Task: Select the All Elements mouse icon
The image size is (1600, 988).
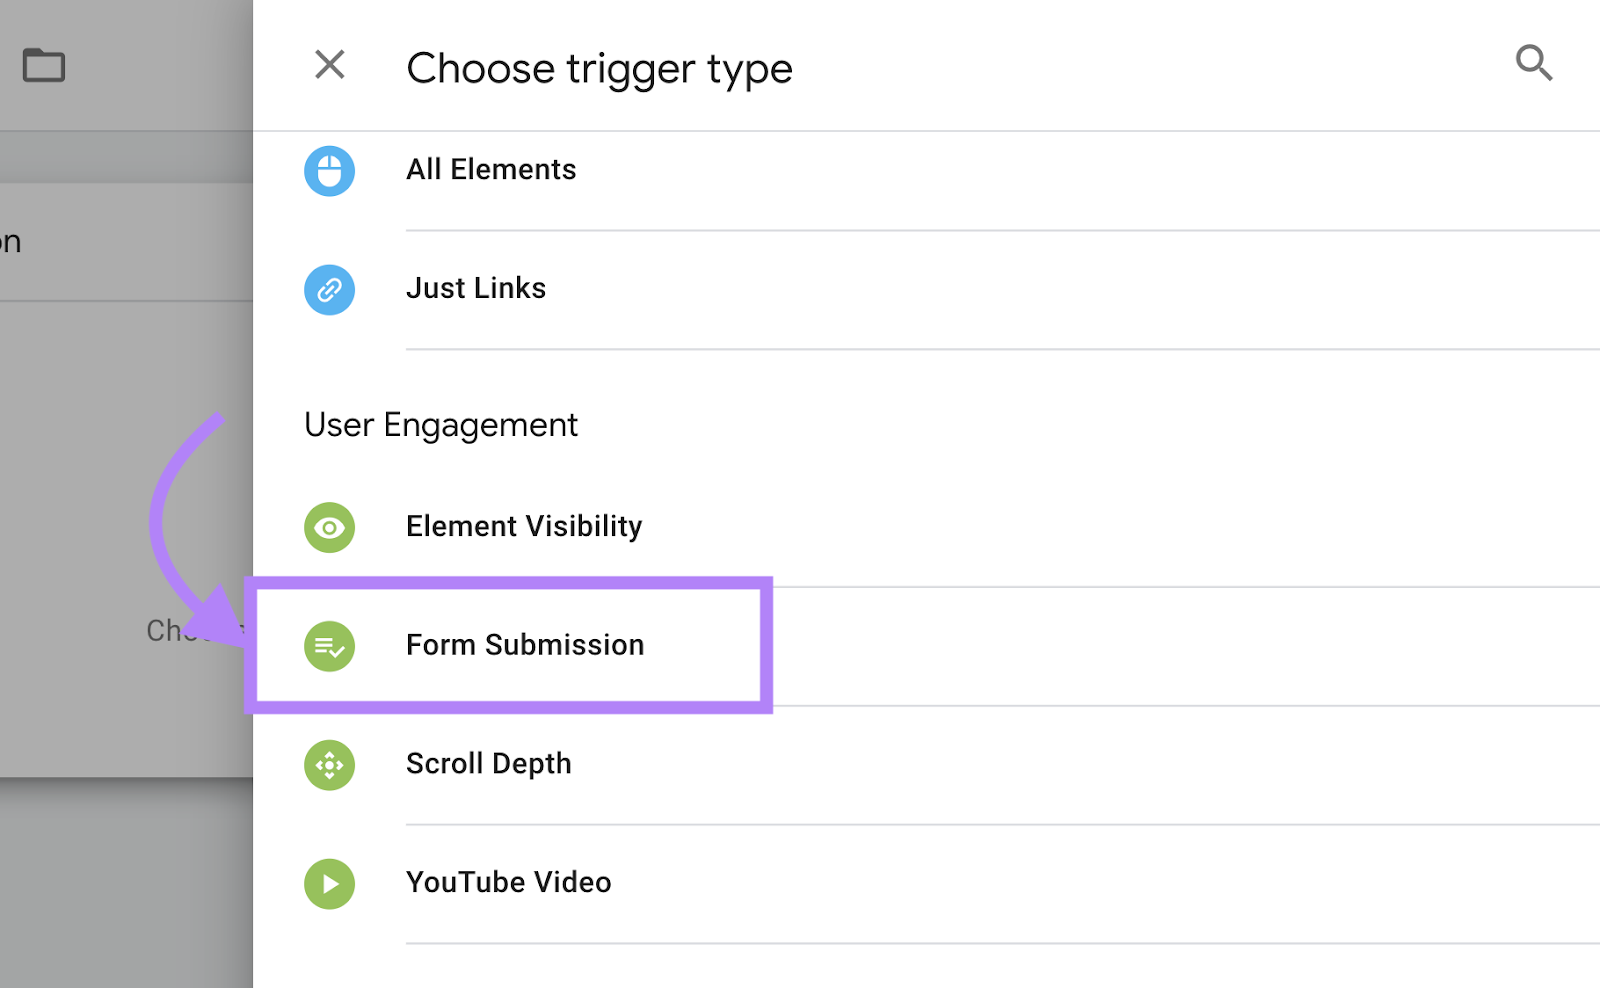Action: [329, 171]
